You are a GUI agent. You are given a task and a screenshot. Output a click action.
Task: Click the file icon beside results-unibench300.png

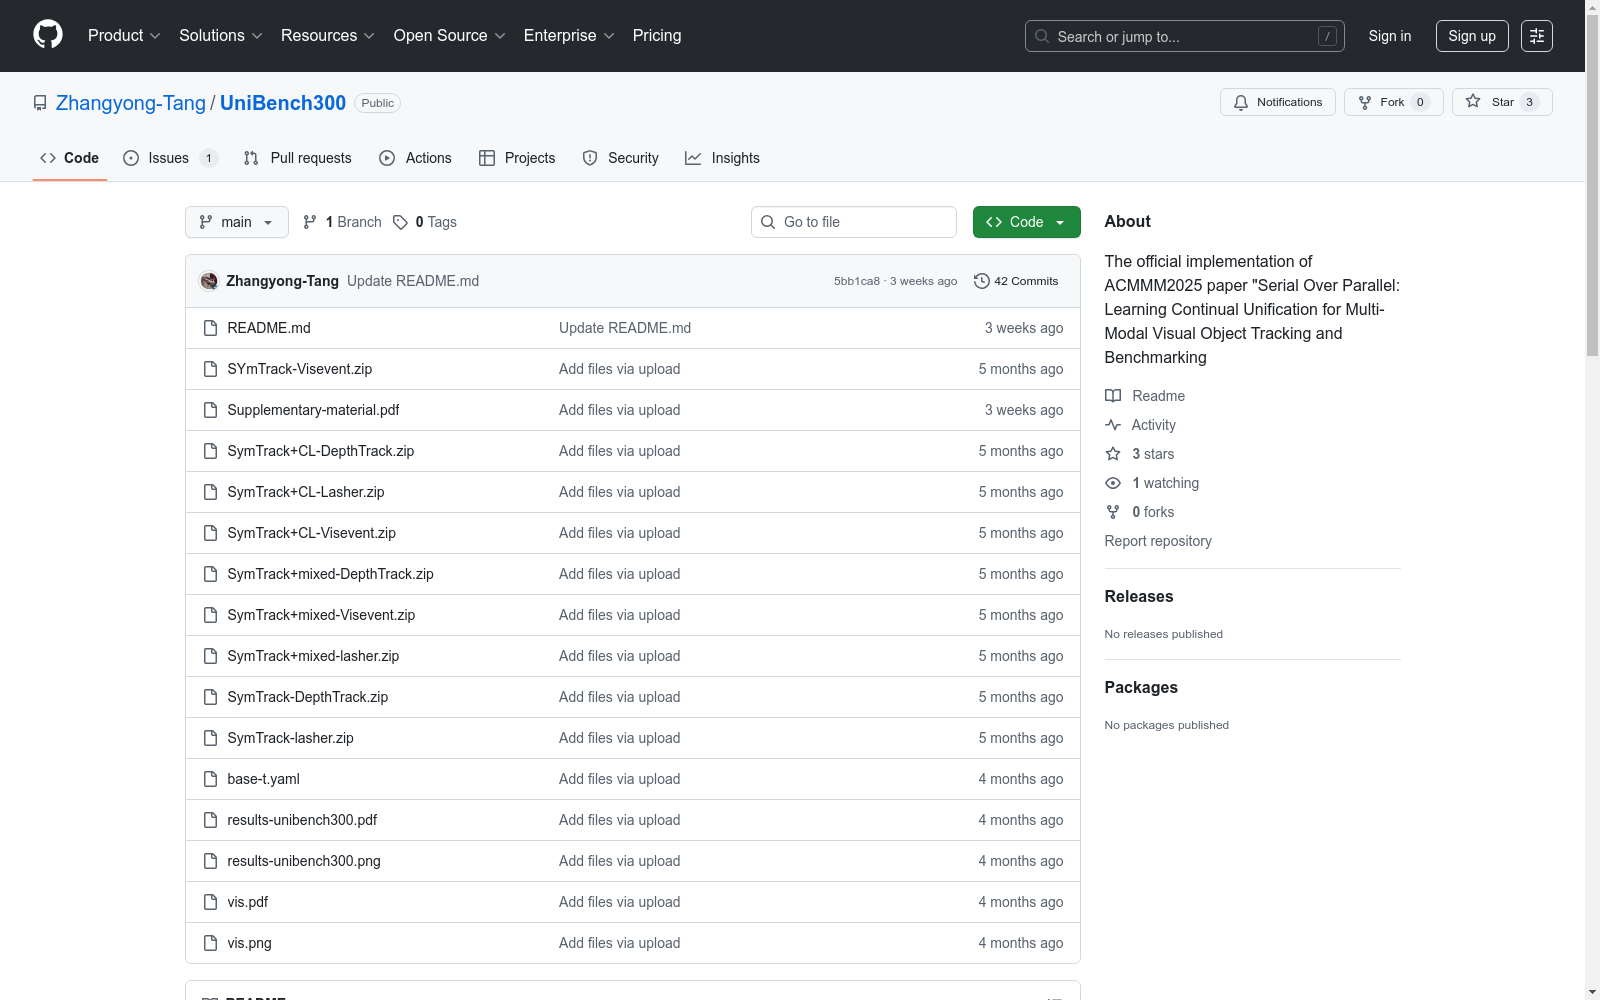210,861
